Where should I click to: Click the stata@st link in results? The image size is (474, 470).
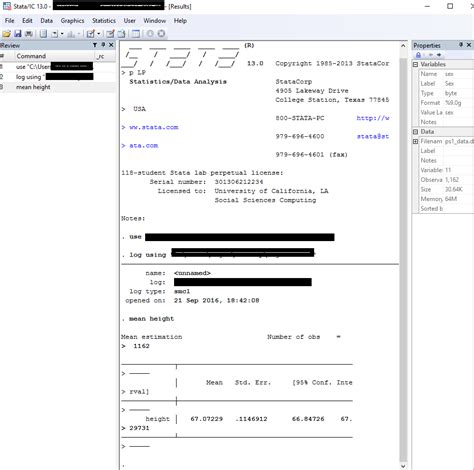tap(373, 136)
